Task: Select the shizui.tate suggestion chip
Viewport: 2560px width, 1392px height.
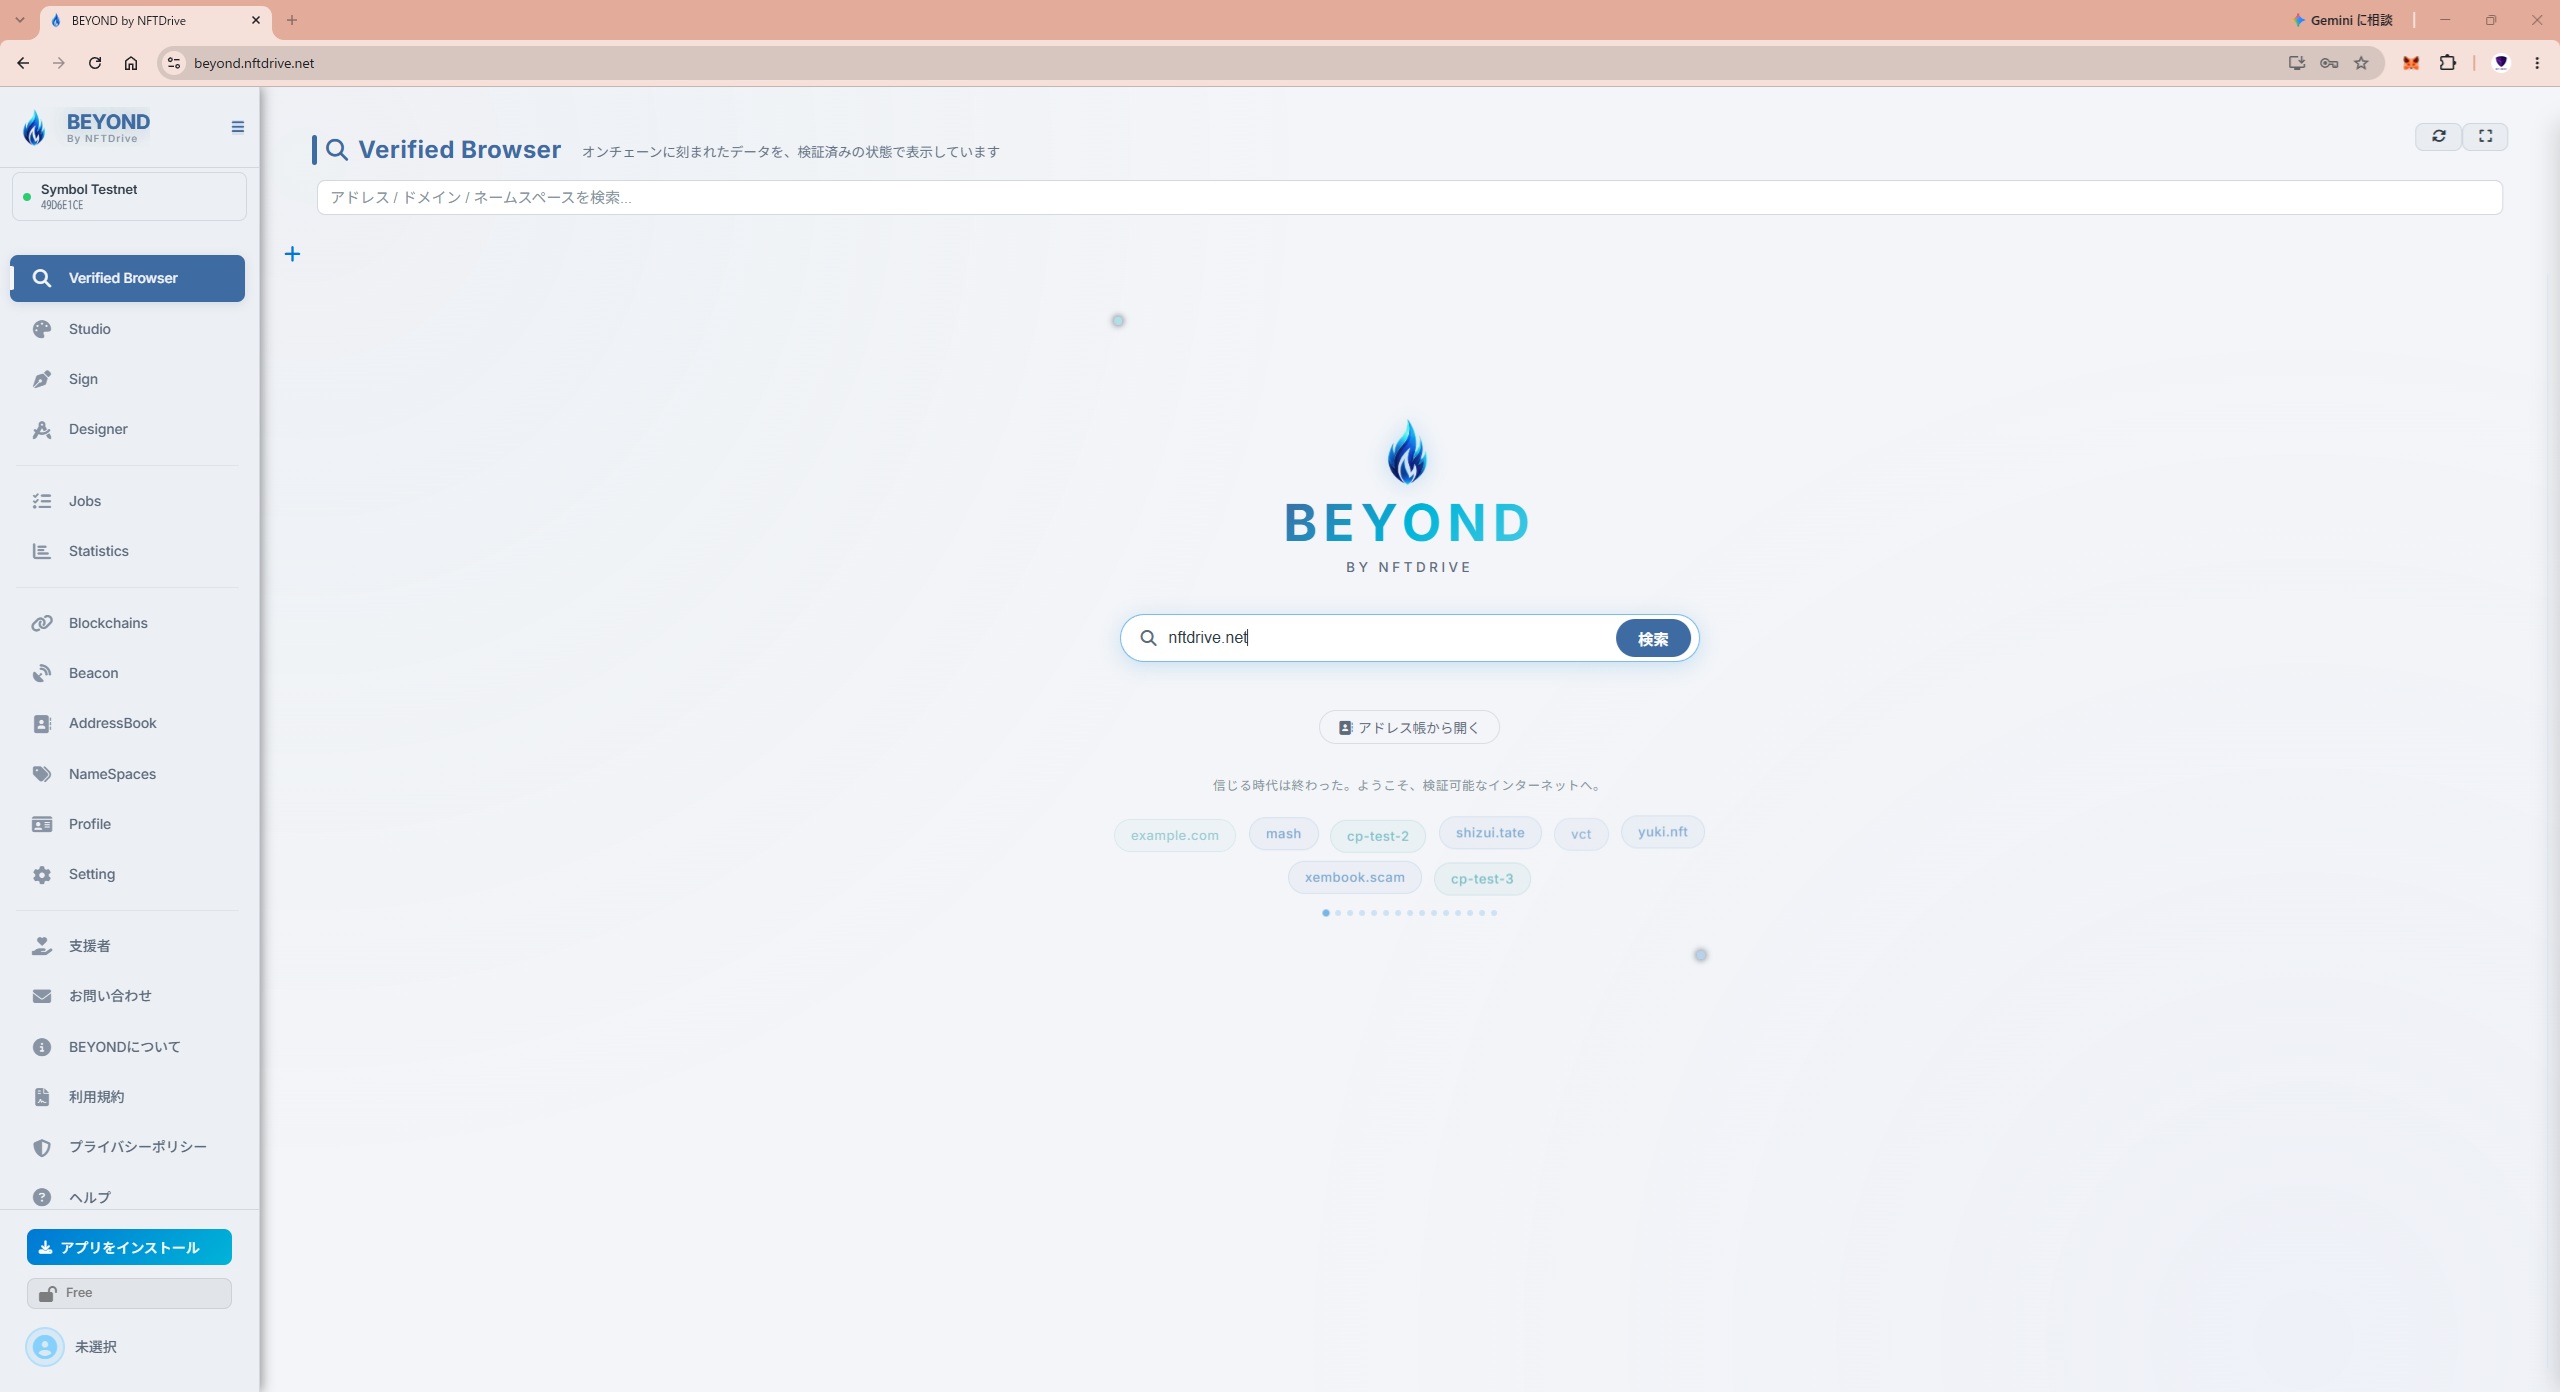Action: point(1489,833)
